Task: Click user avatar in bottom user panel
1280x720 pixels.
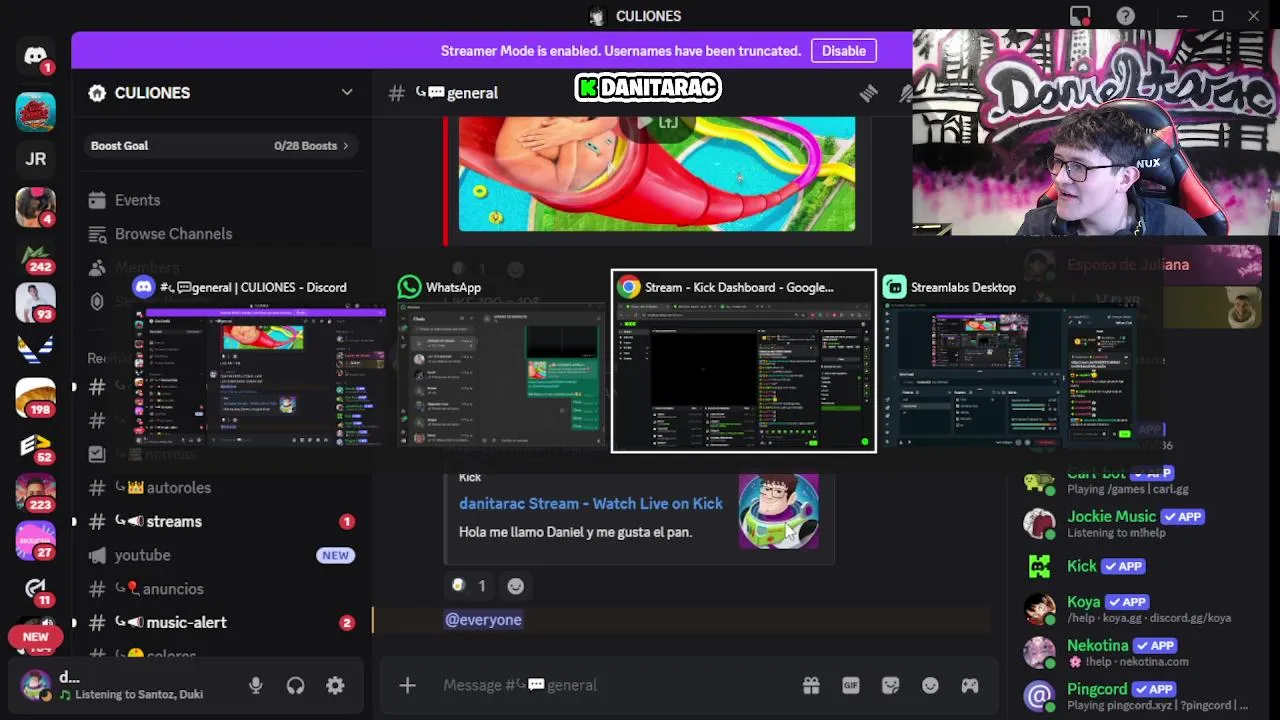Action: tap(36, 685)
